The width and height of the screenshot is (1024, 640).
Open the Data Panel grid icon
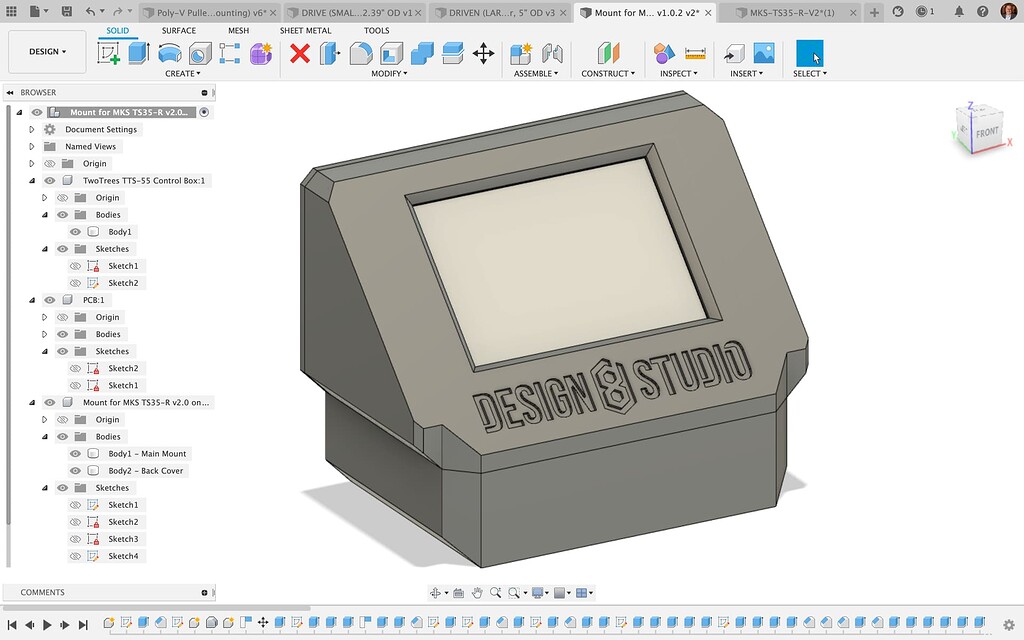[x=11, y=12]
